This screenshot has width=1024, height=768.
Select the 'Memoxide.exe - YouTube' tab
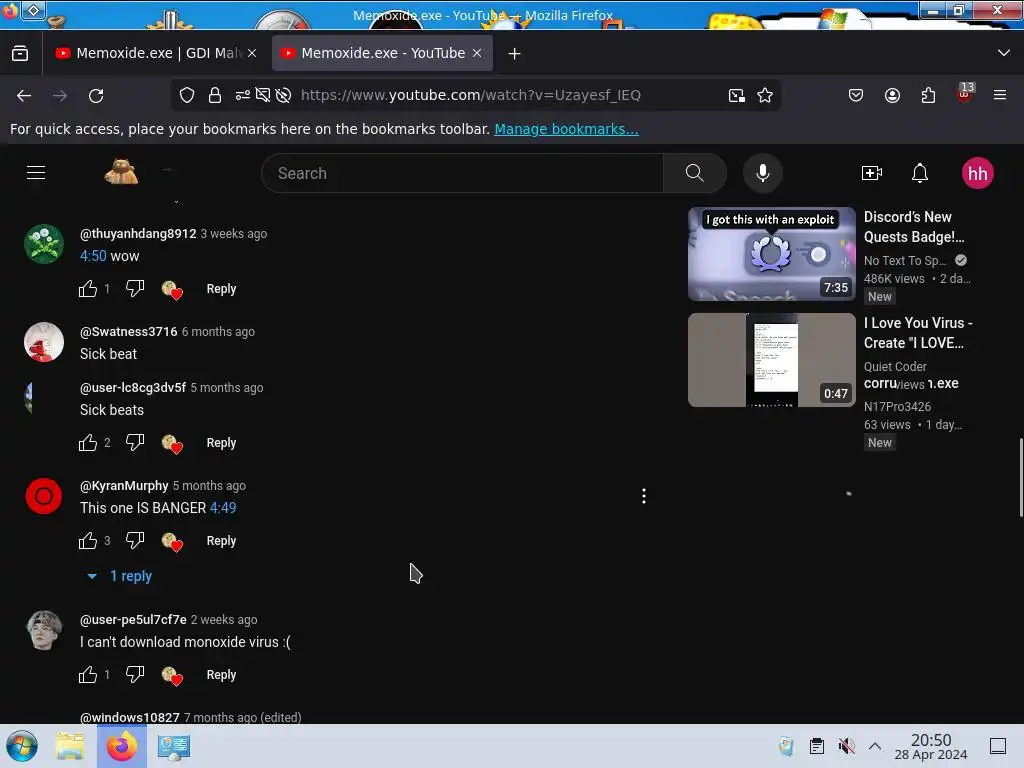coord(382,53)
